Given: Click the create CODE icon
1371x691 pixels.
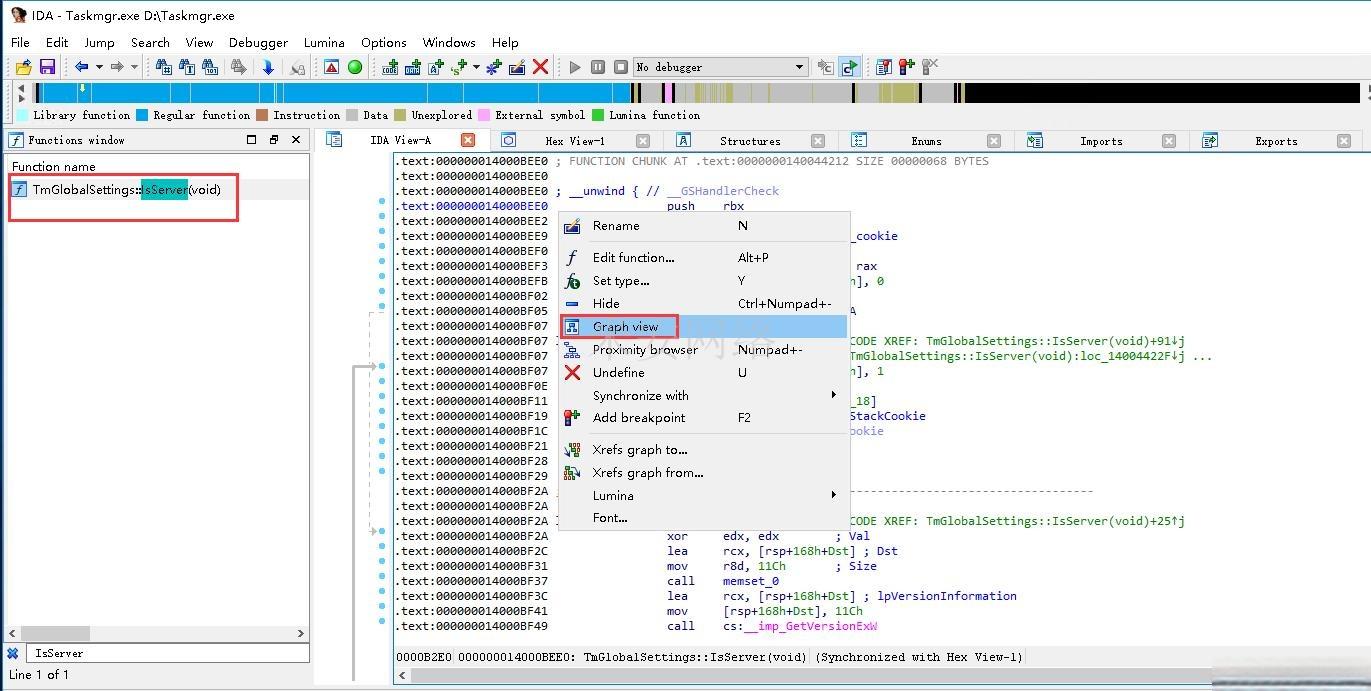Looking at the screenshot, I should [x=390, y=67].
